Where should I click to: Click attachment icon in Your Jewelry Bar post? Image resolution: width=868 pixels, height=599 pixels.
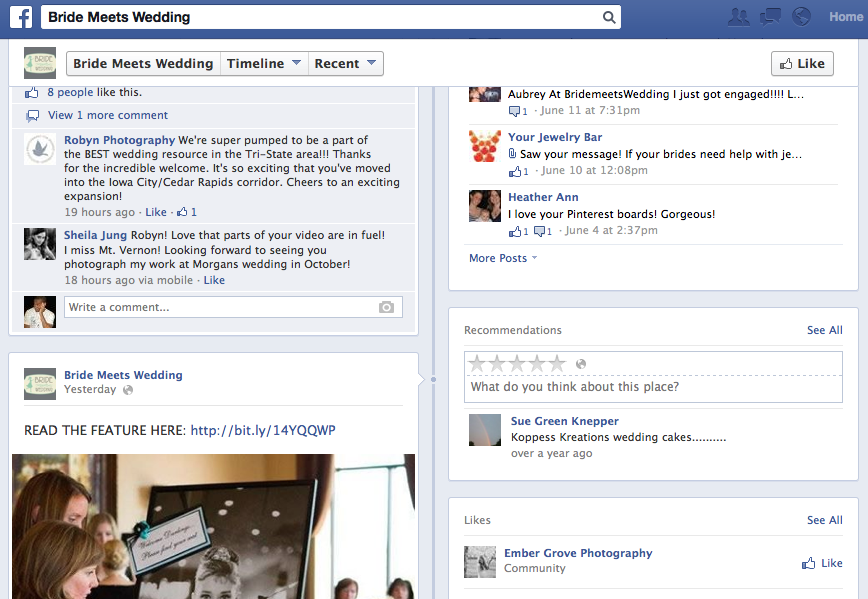click(512, 153)
